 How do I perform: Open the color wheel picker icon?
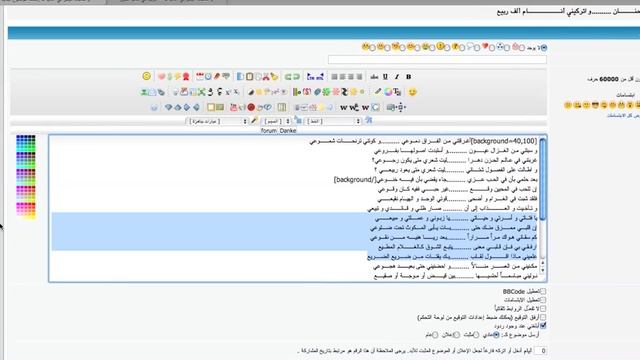[388, 92]
